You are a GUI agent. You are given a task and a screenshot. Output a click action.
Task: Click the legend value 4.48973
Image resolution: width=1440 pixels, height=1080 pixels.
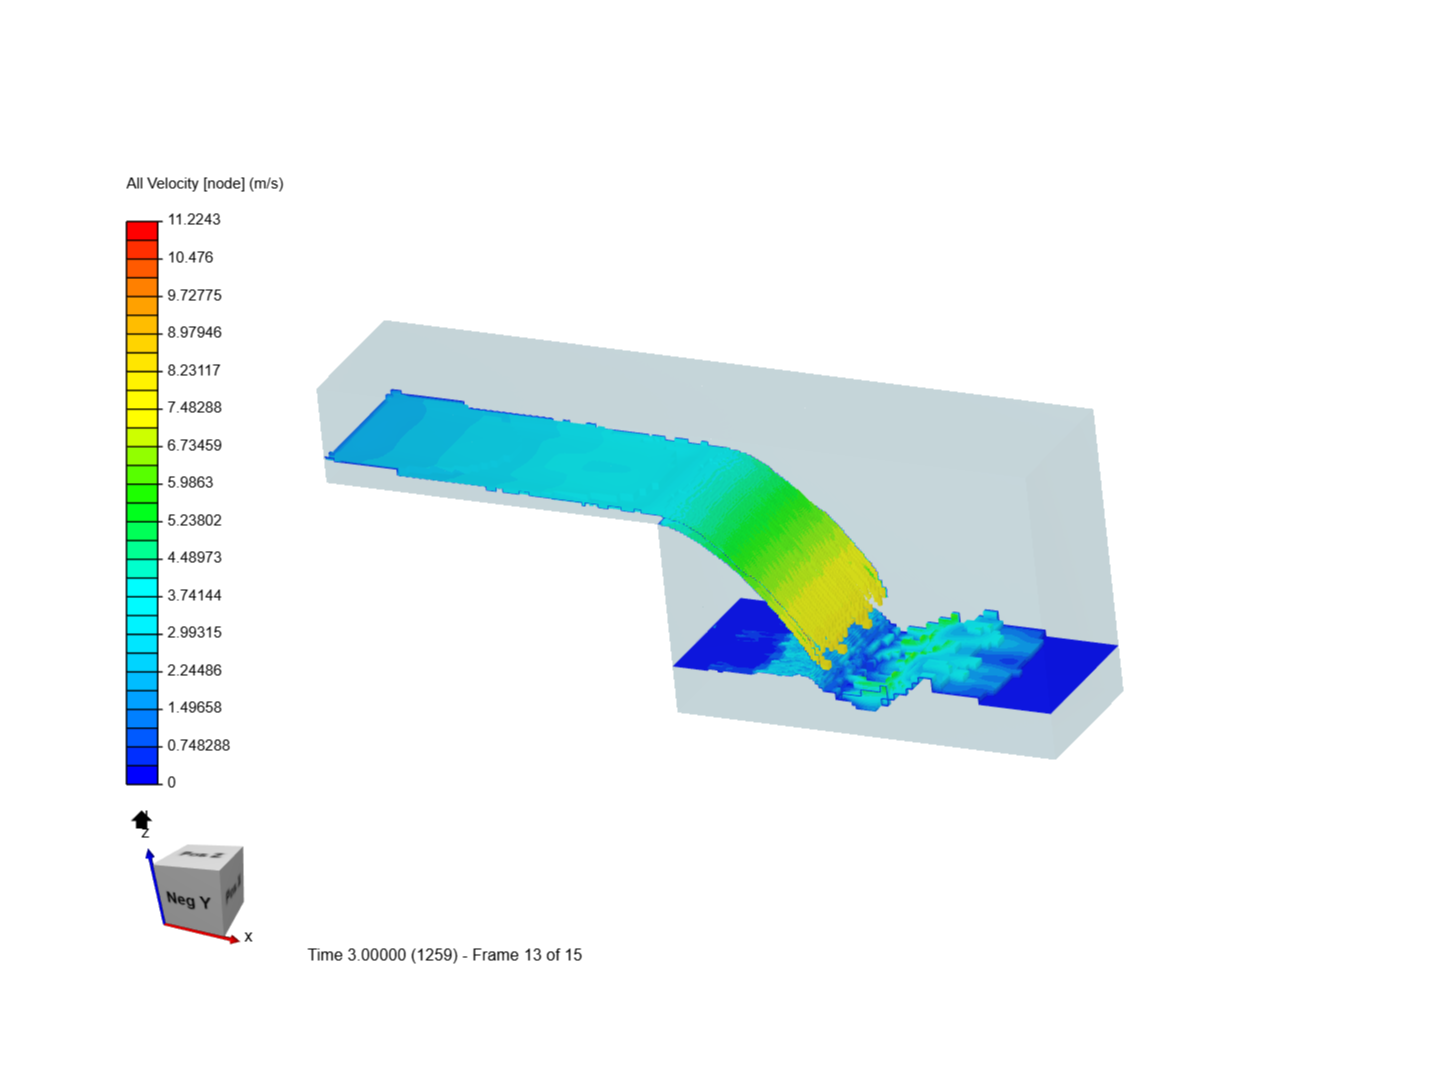194,557
